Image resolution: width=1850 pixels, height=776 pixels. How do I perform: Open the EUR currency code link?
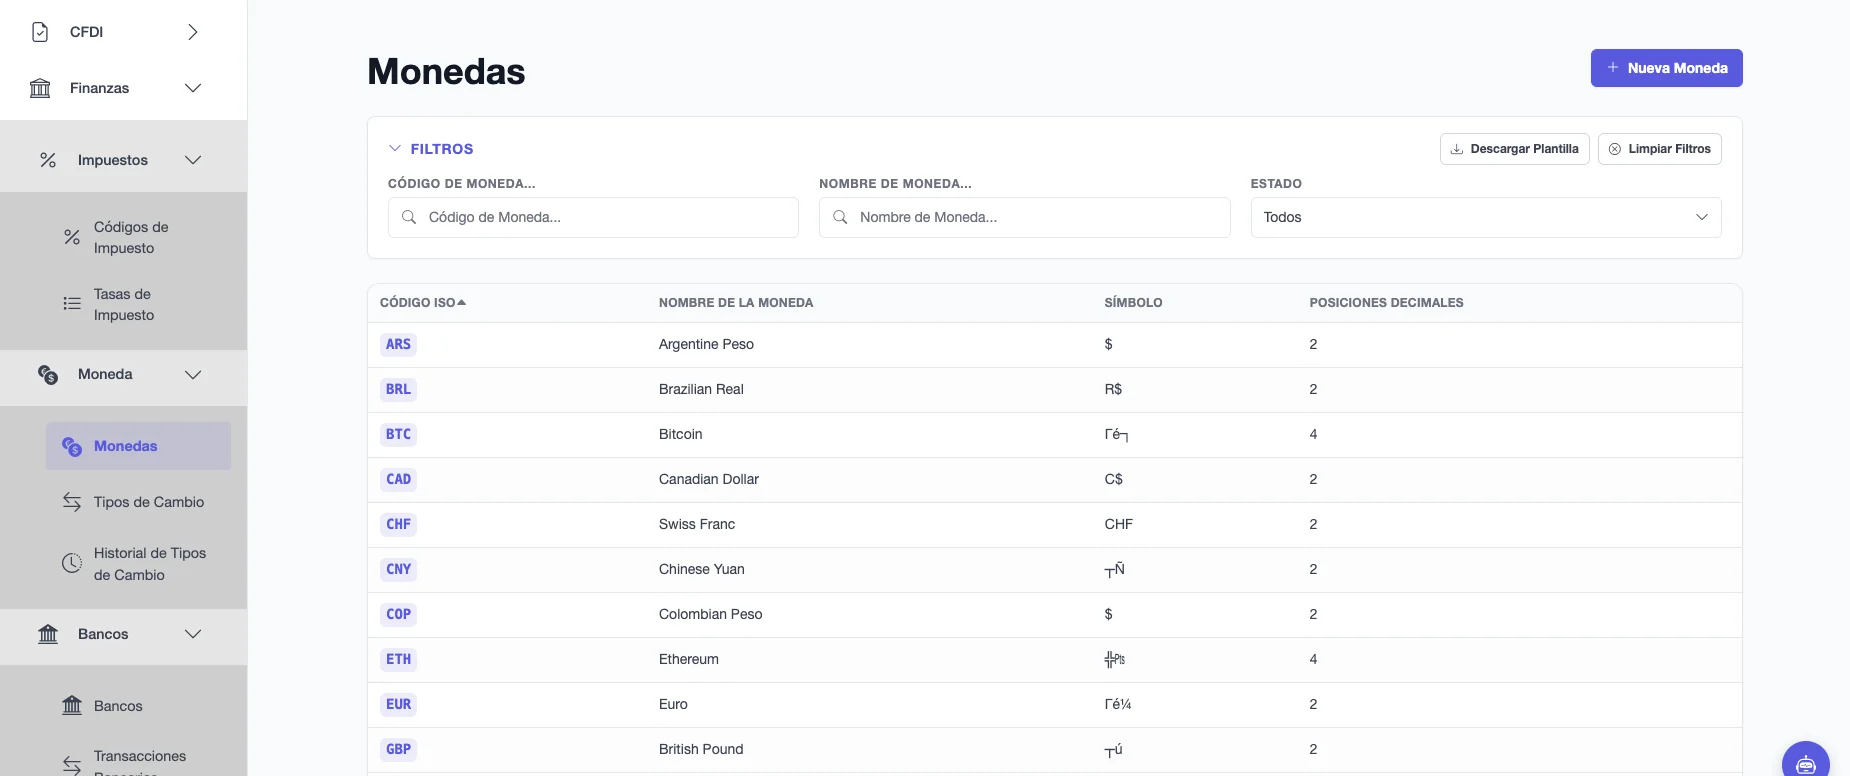(x=398, y=704)
